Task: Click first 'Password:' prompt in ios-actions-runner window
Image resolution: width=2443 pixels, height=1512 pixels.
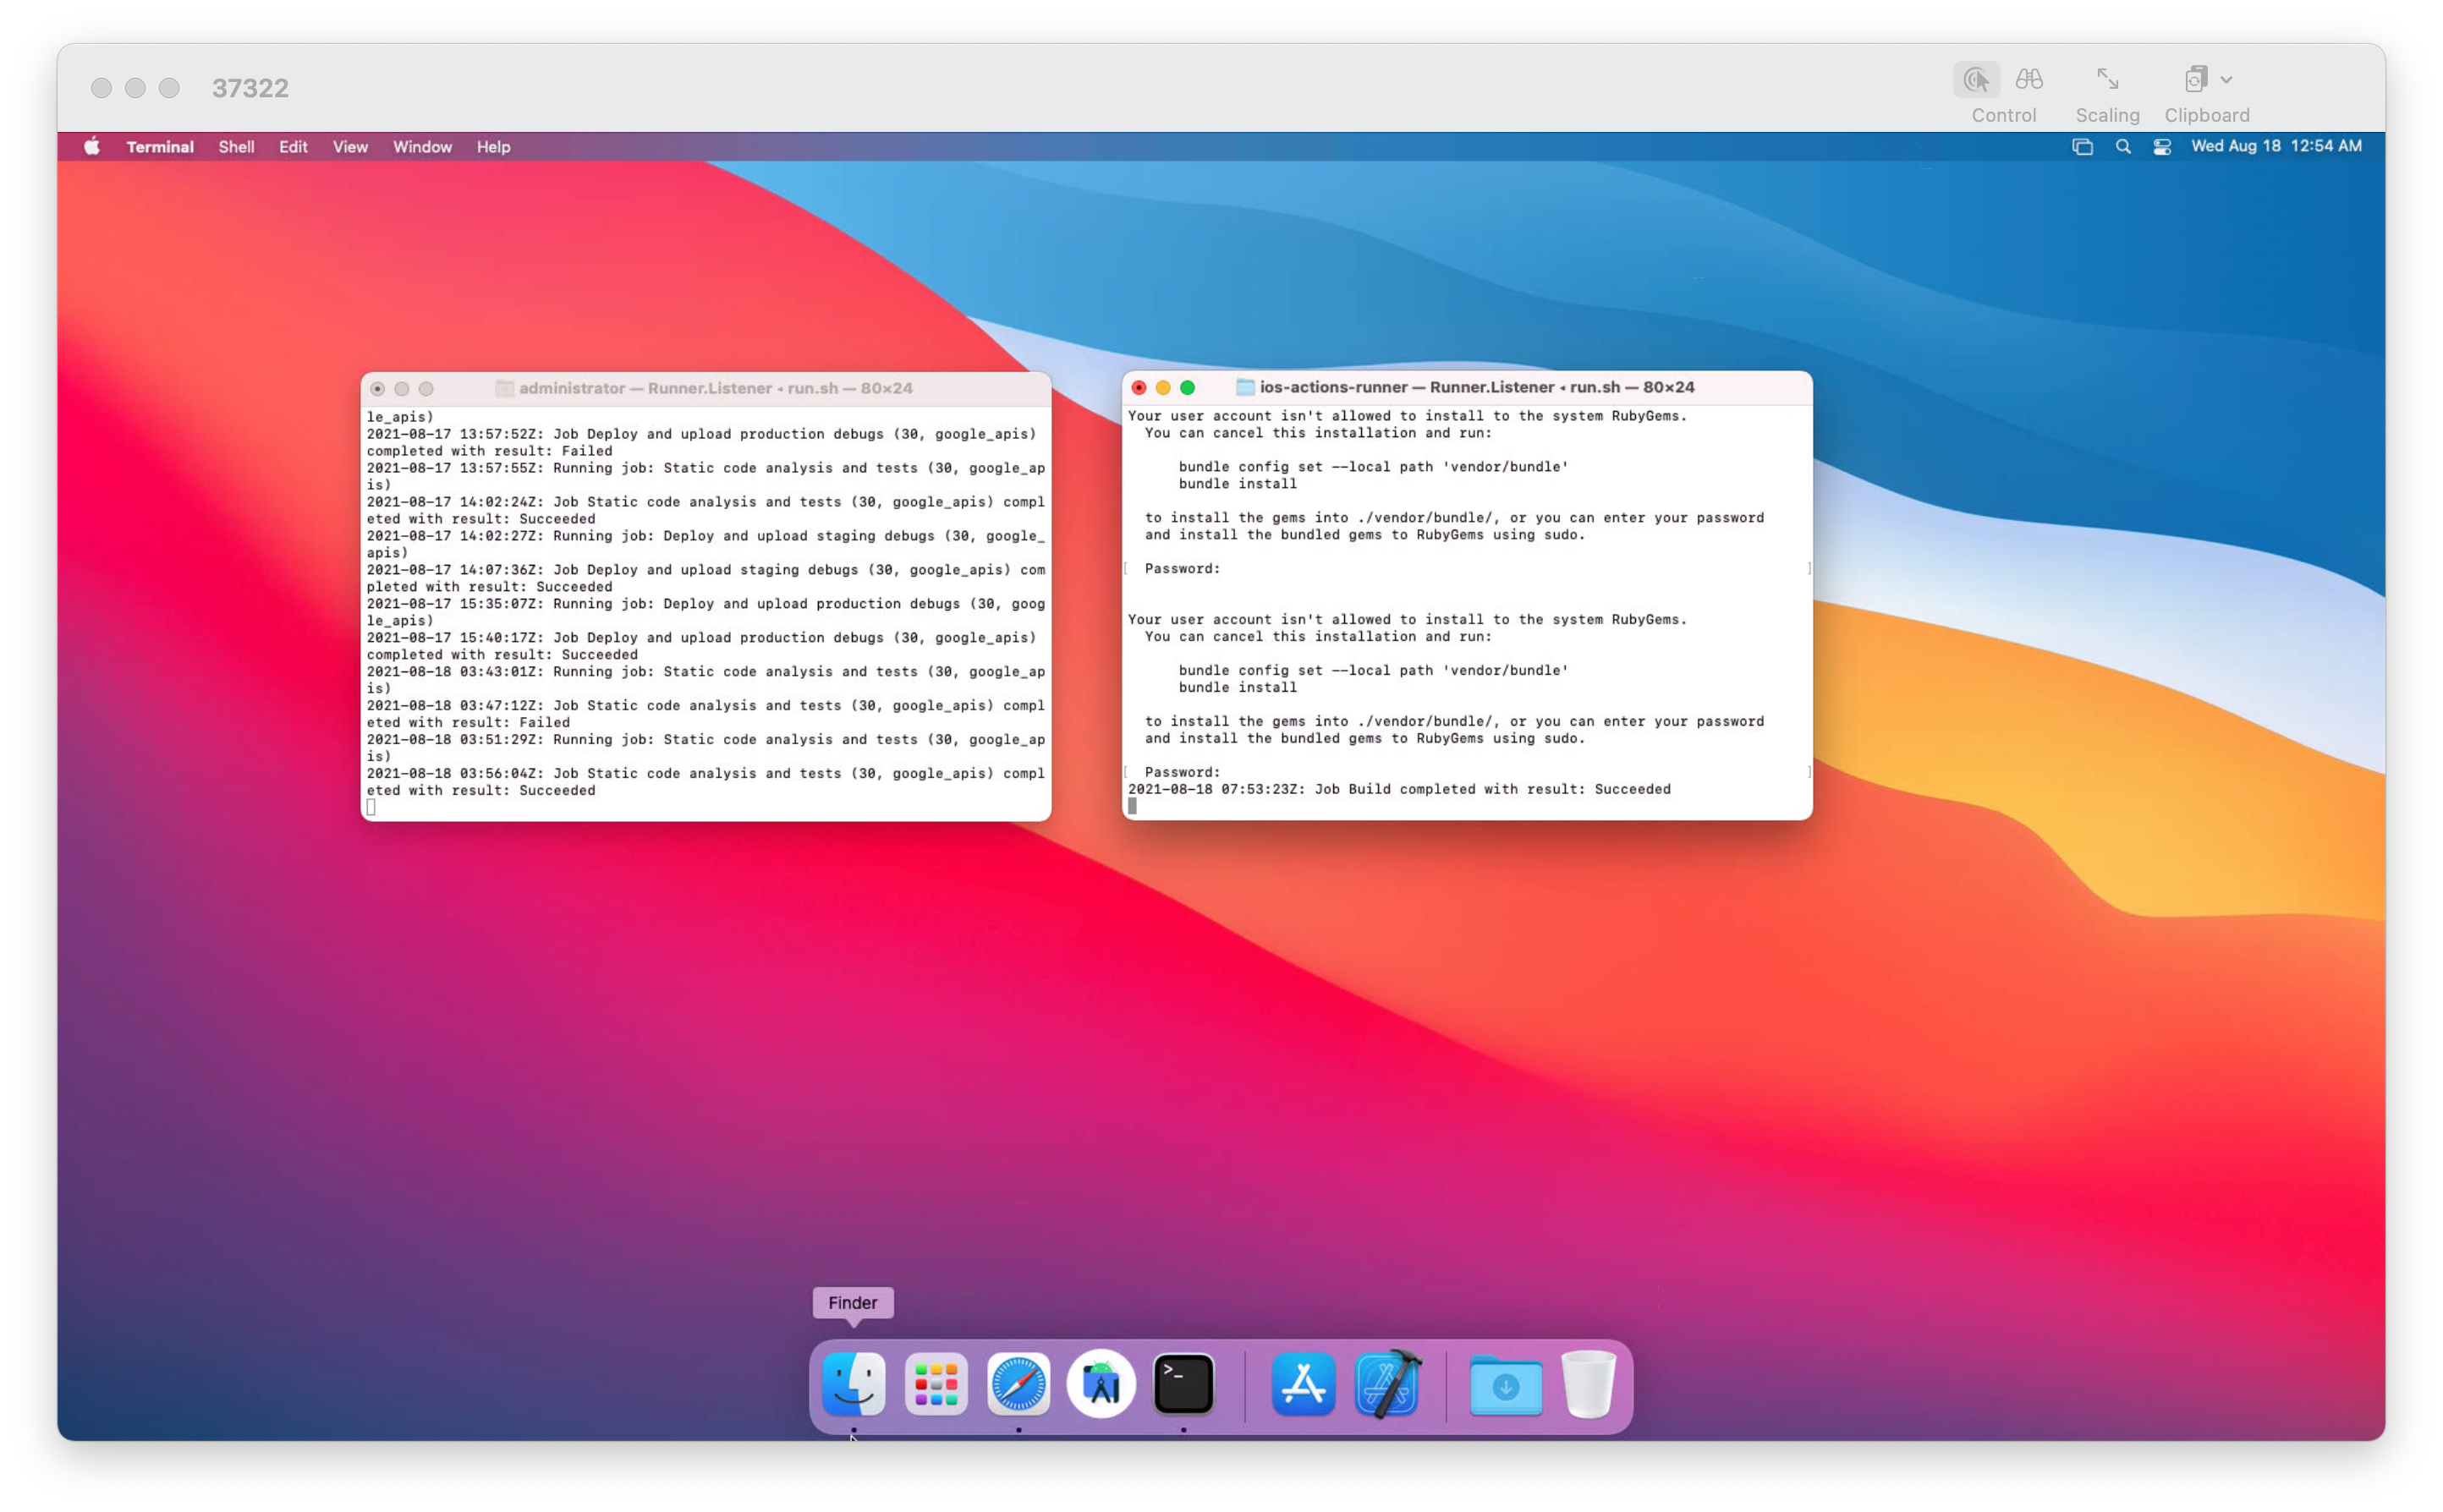Action: 1181,568
